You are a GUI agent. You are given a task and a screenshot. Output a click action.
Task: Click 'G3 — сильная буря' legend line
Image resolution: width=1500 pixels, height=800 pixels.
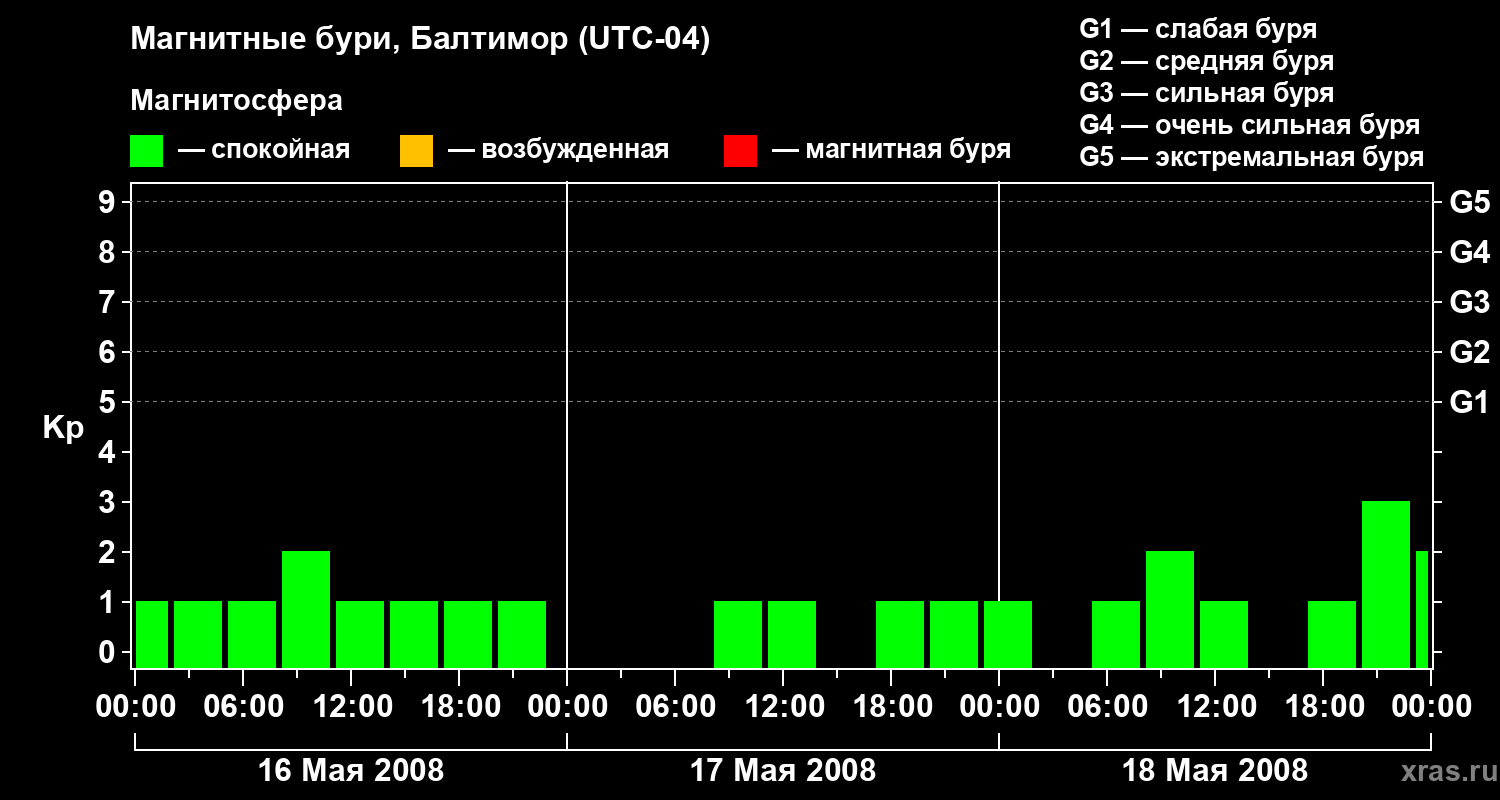[1206, 93]
